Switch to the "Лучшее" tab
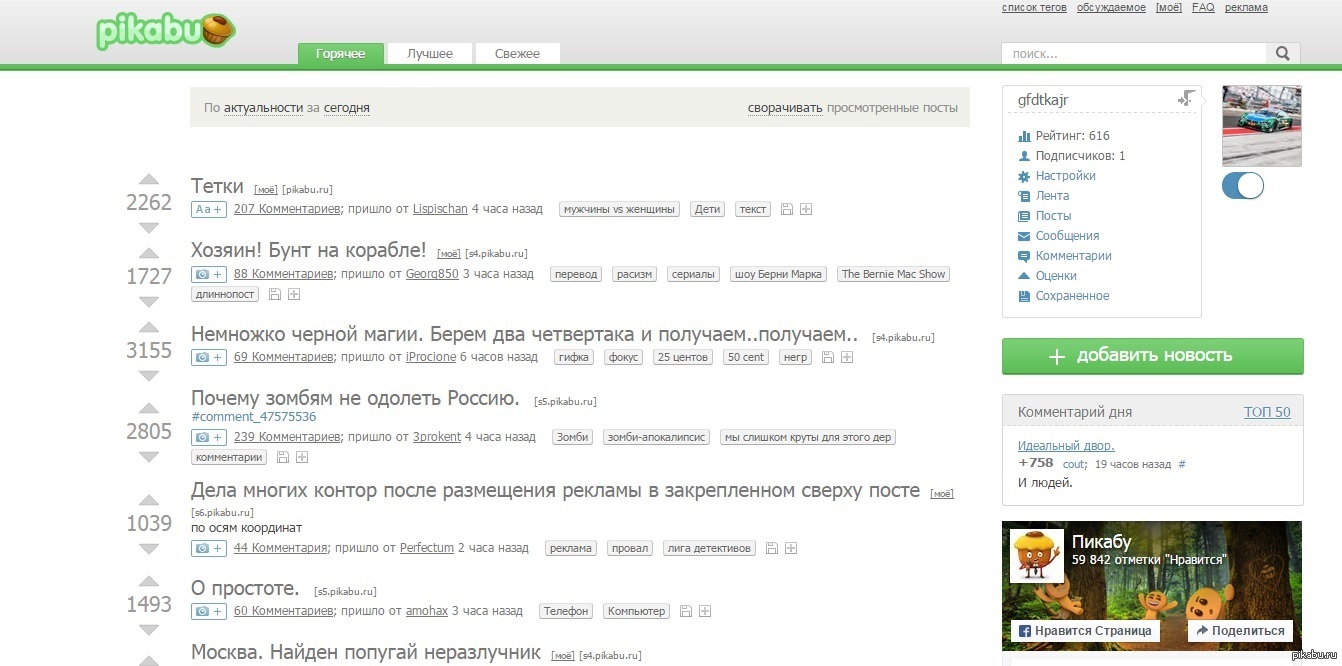1342x666 pixels. click(430, 54)
